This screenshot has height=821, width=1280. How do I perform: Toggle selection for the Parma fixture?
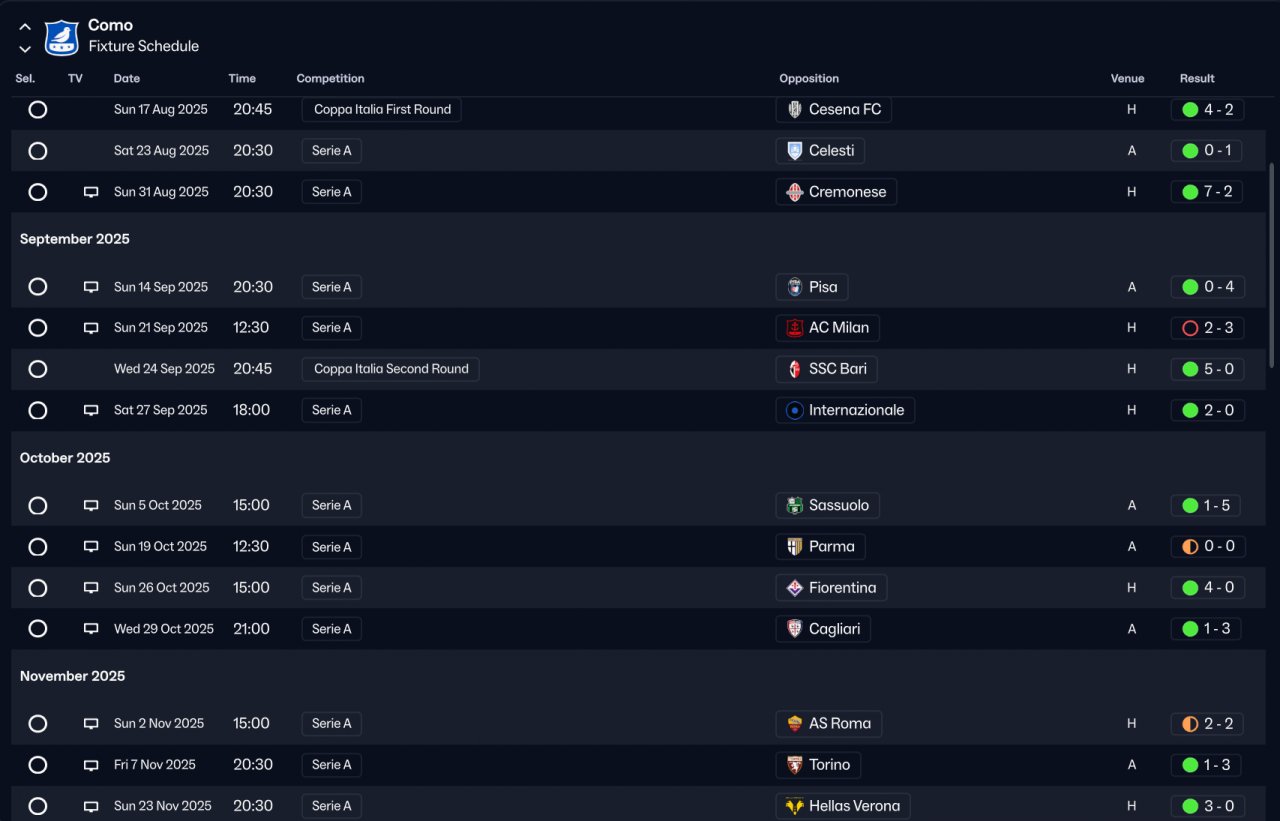38,547
